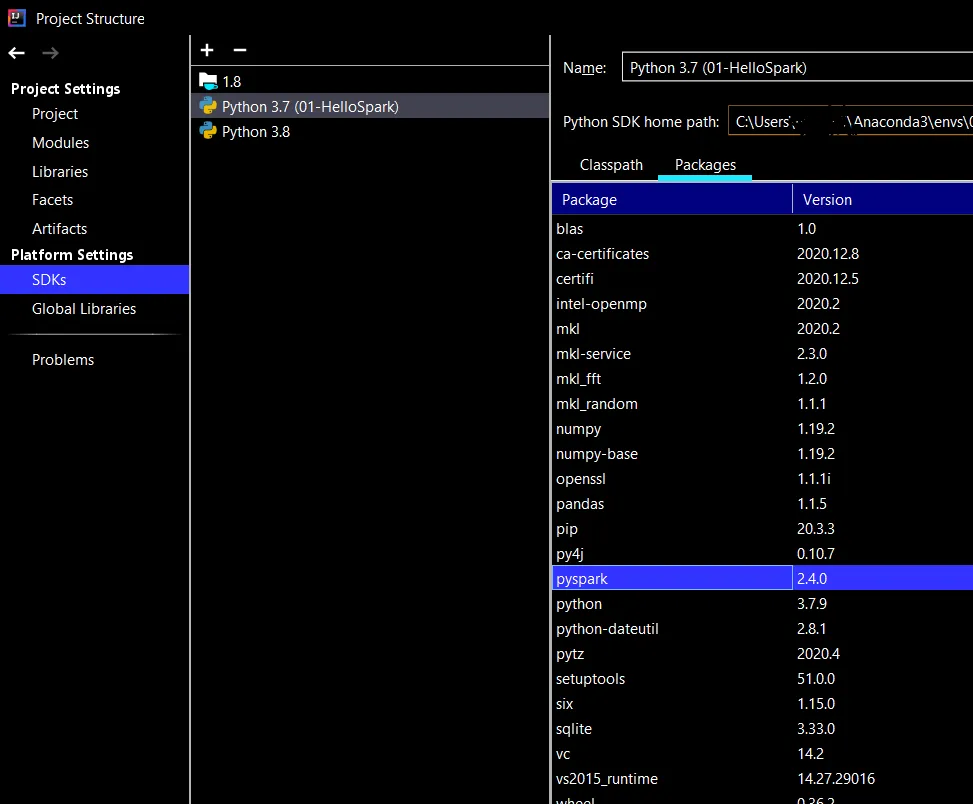The image size is (973, 804).
Task: Select the mkl-service package row
Action: point(762,354)
